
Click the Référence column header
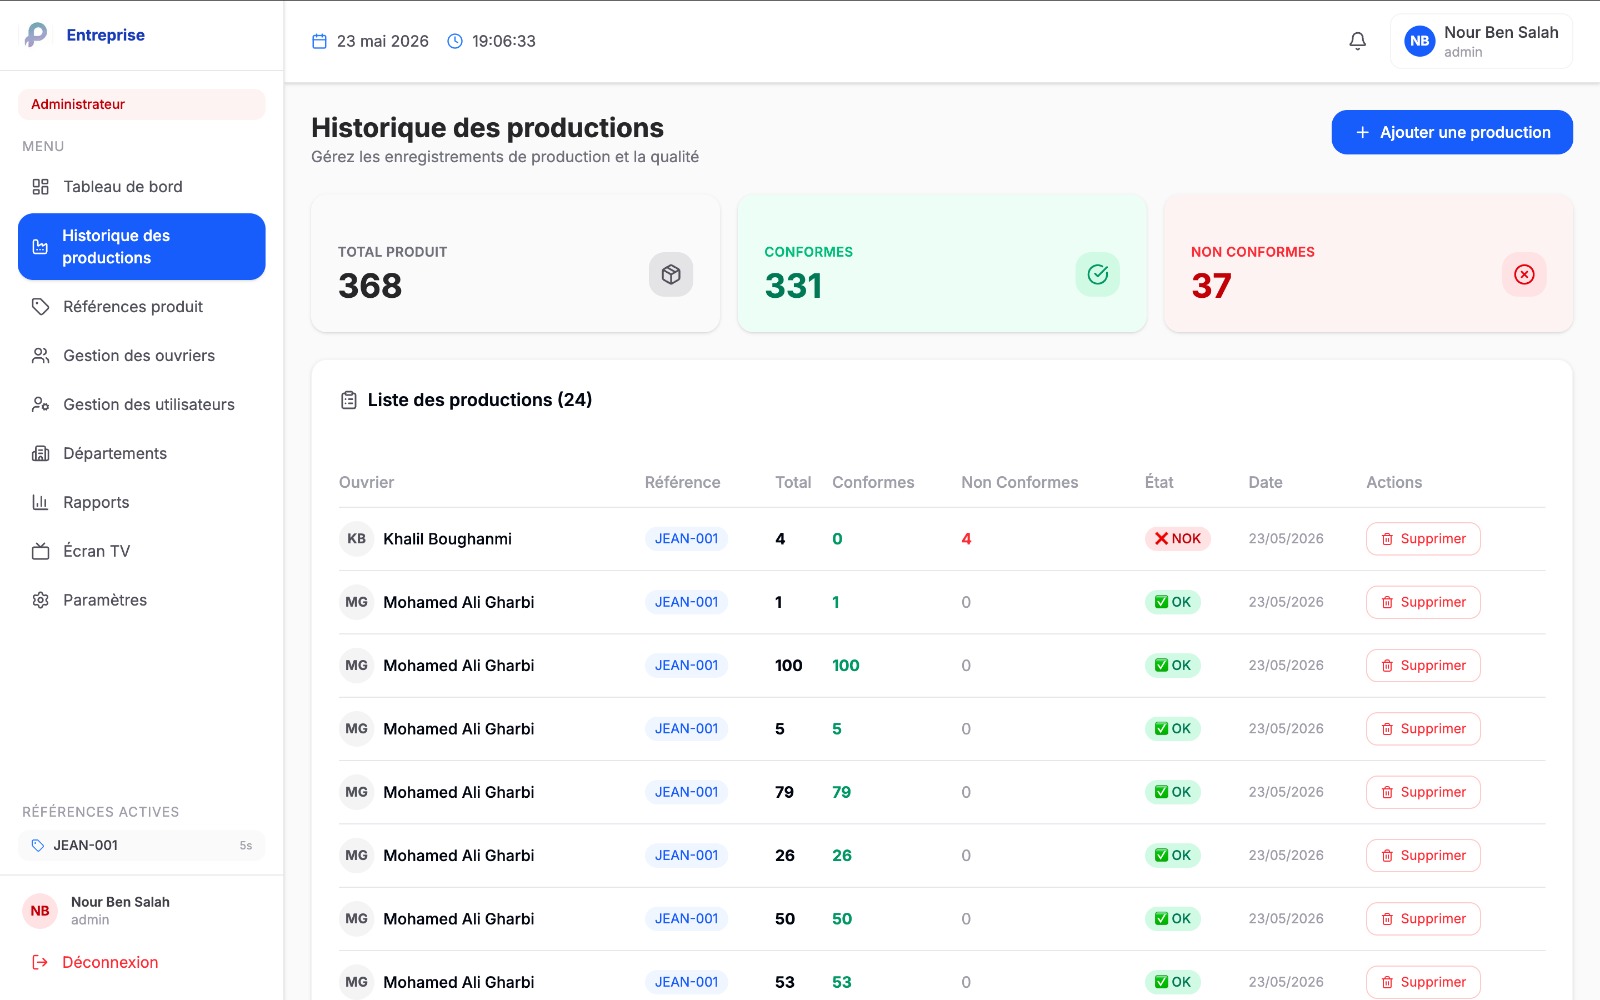682,482
